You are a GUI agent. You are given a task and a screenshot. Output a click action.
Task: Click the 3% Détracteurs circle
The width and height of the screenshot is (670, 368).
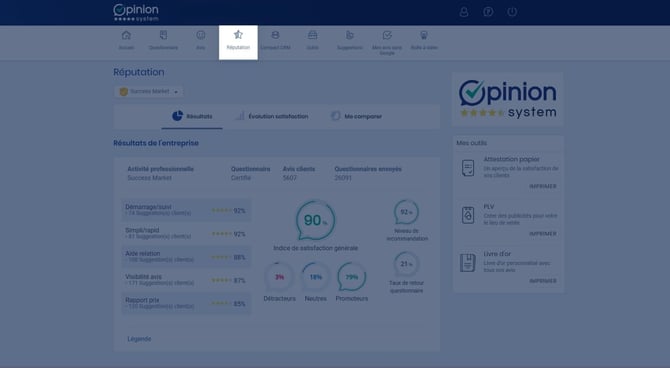pos(279,277)
